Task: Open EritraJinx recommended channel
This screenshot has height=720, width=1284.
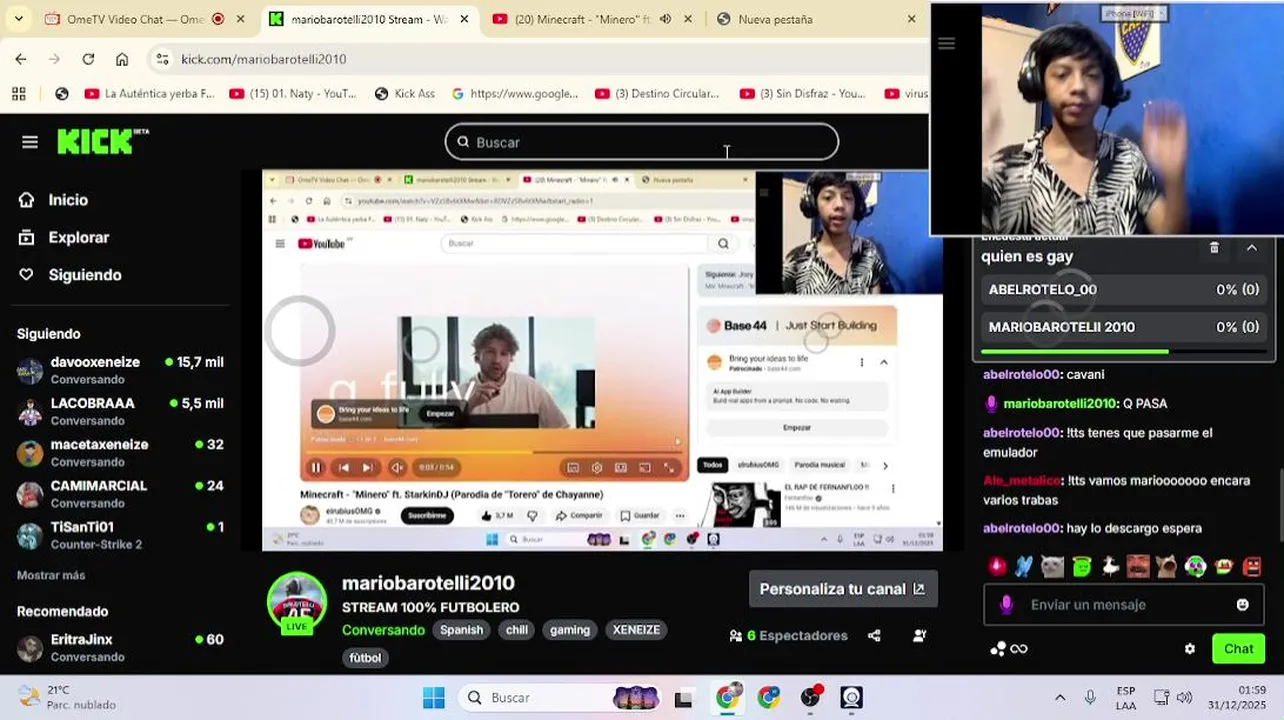Action: pyautogui.click(x=120, y=647)
